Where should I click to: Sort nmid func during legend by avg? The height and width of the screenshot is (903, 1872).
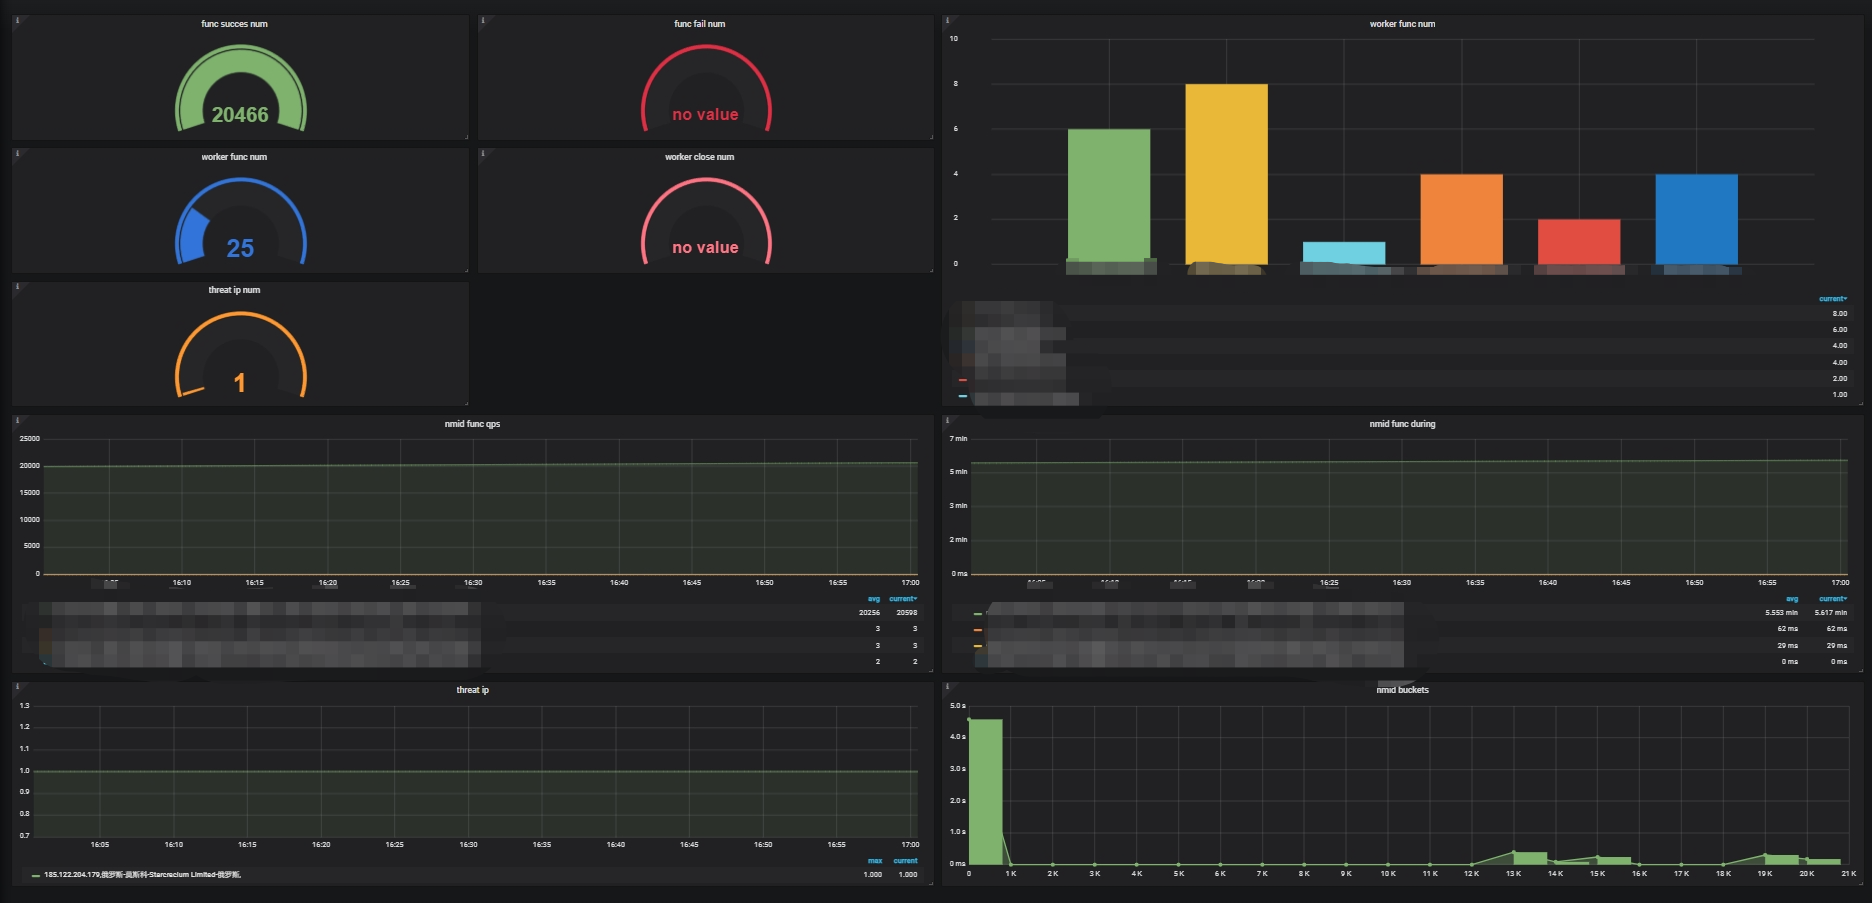[1792, 599]
